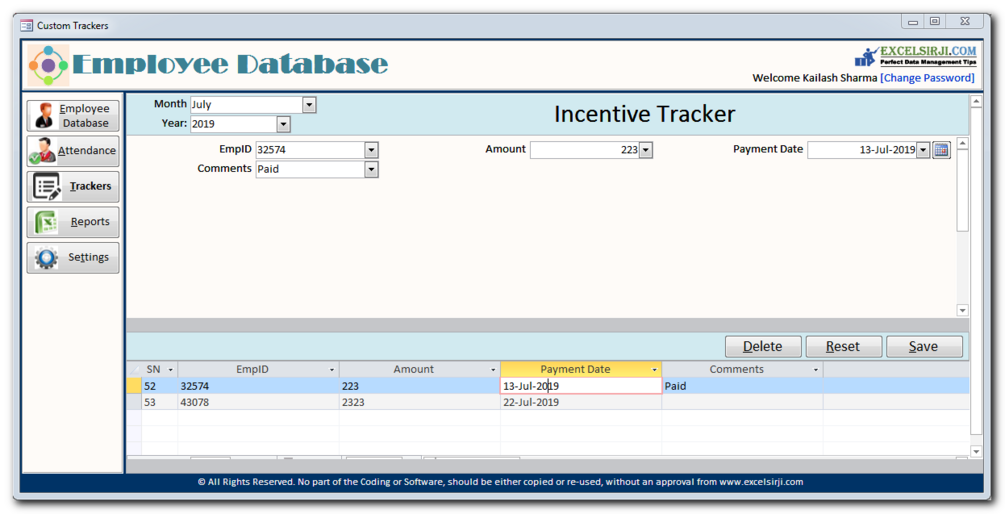This screenshot has height=514, width=1005.
Task: Click into the Month field showing July
Action: (246, 104)
